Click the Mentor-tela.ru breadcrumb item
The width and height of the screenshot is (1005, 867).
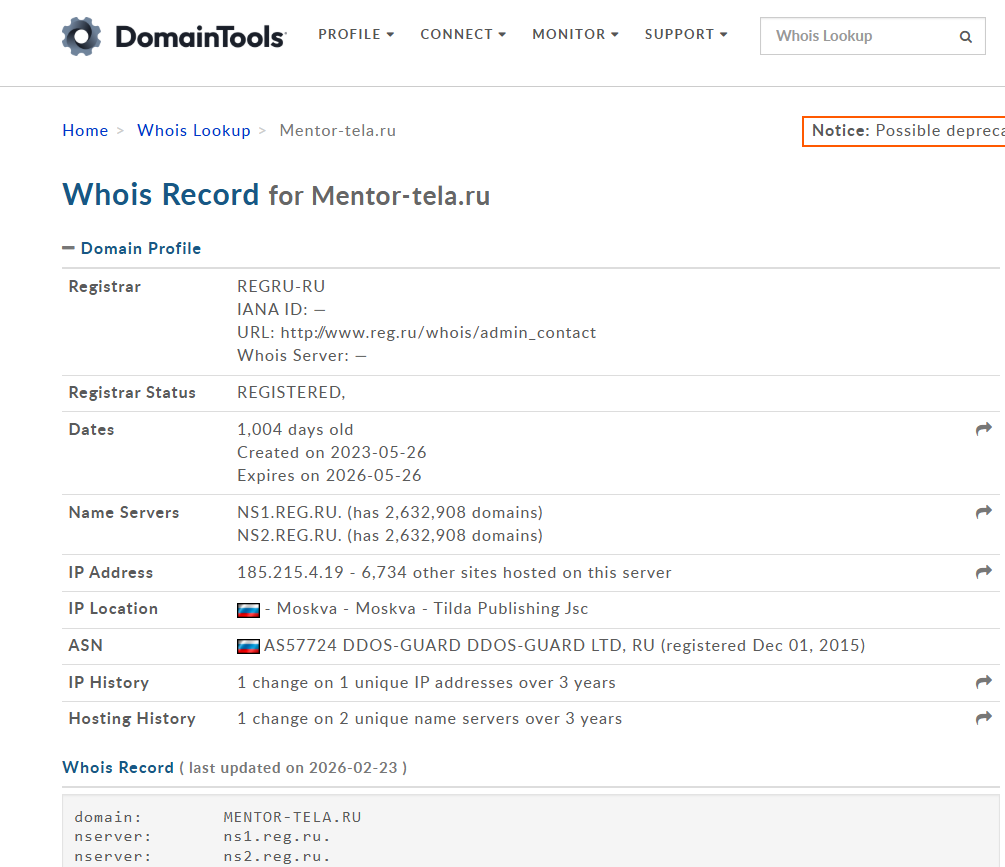[338, 131]
